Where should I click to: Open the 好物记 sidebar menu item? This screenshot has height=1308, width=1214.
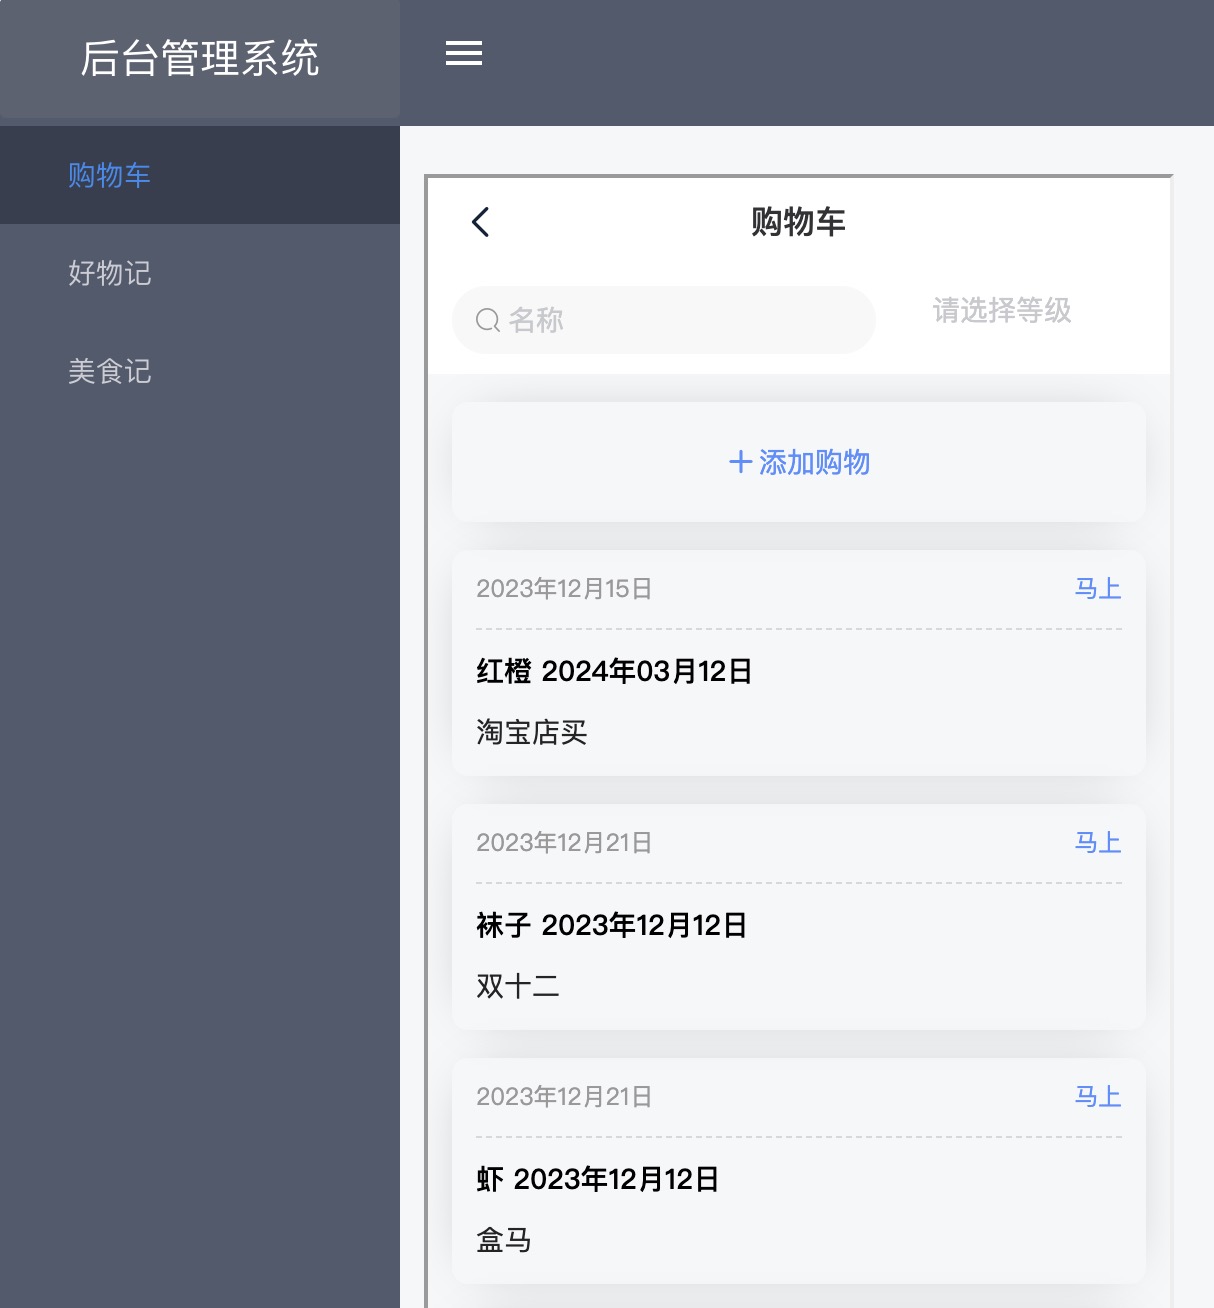[x=200, y=273]
